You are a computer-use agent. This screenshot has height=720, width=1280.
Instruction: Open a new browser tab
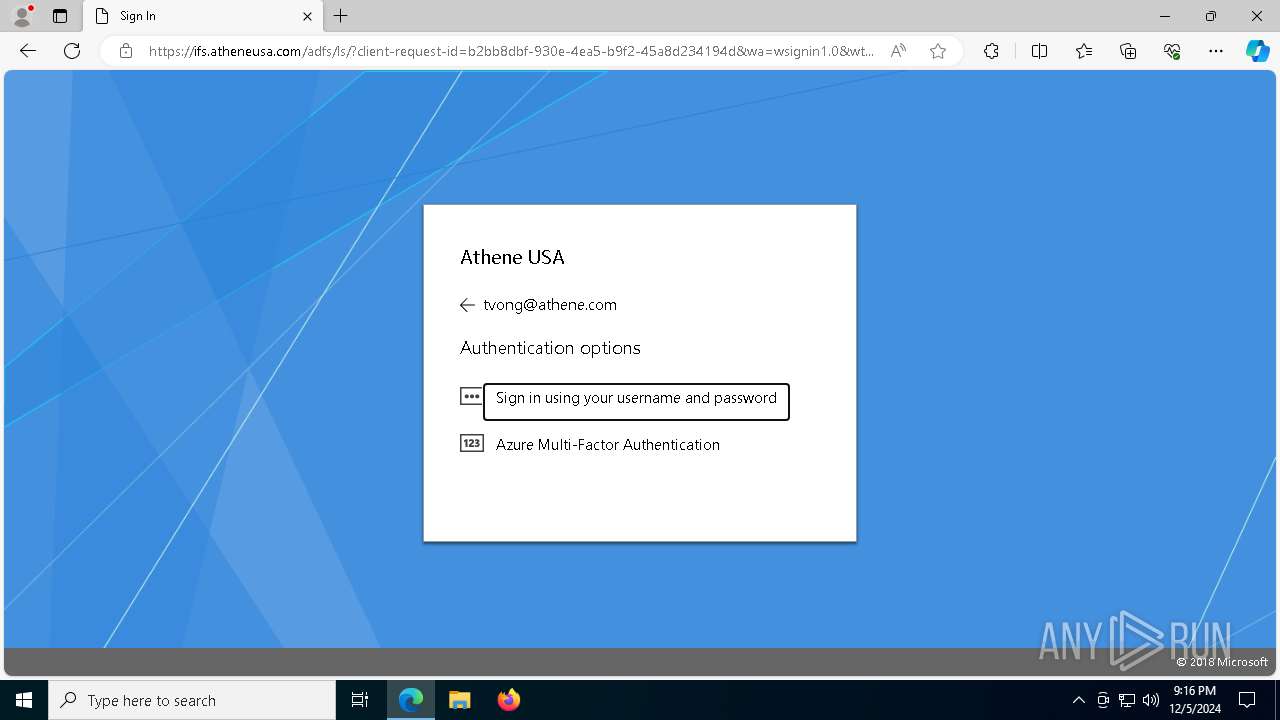341,16
